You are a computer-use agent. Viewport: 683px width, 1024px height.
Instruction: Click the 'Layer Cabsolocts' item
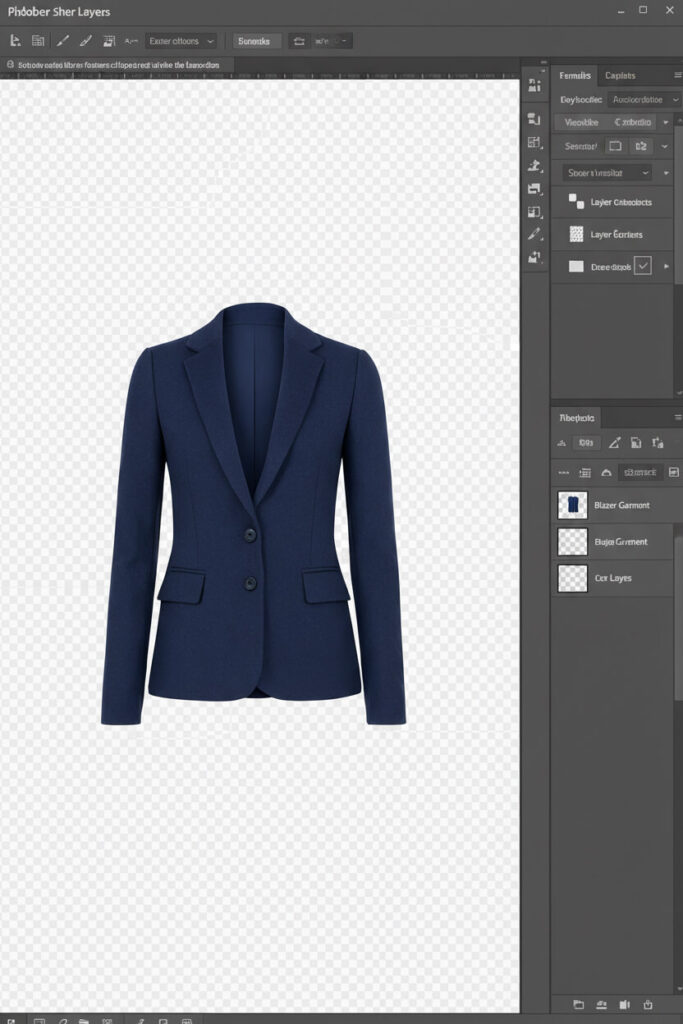coord(620,202)
